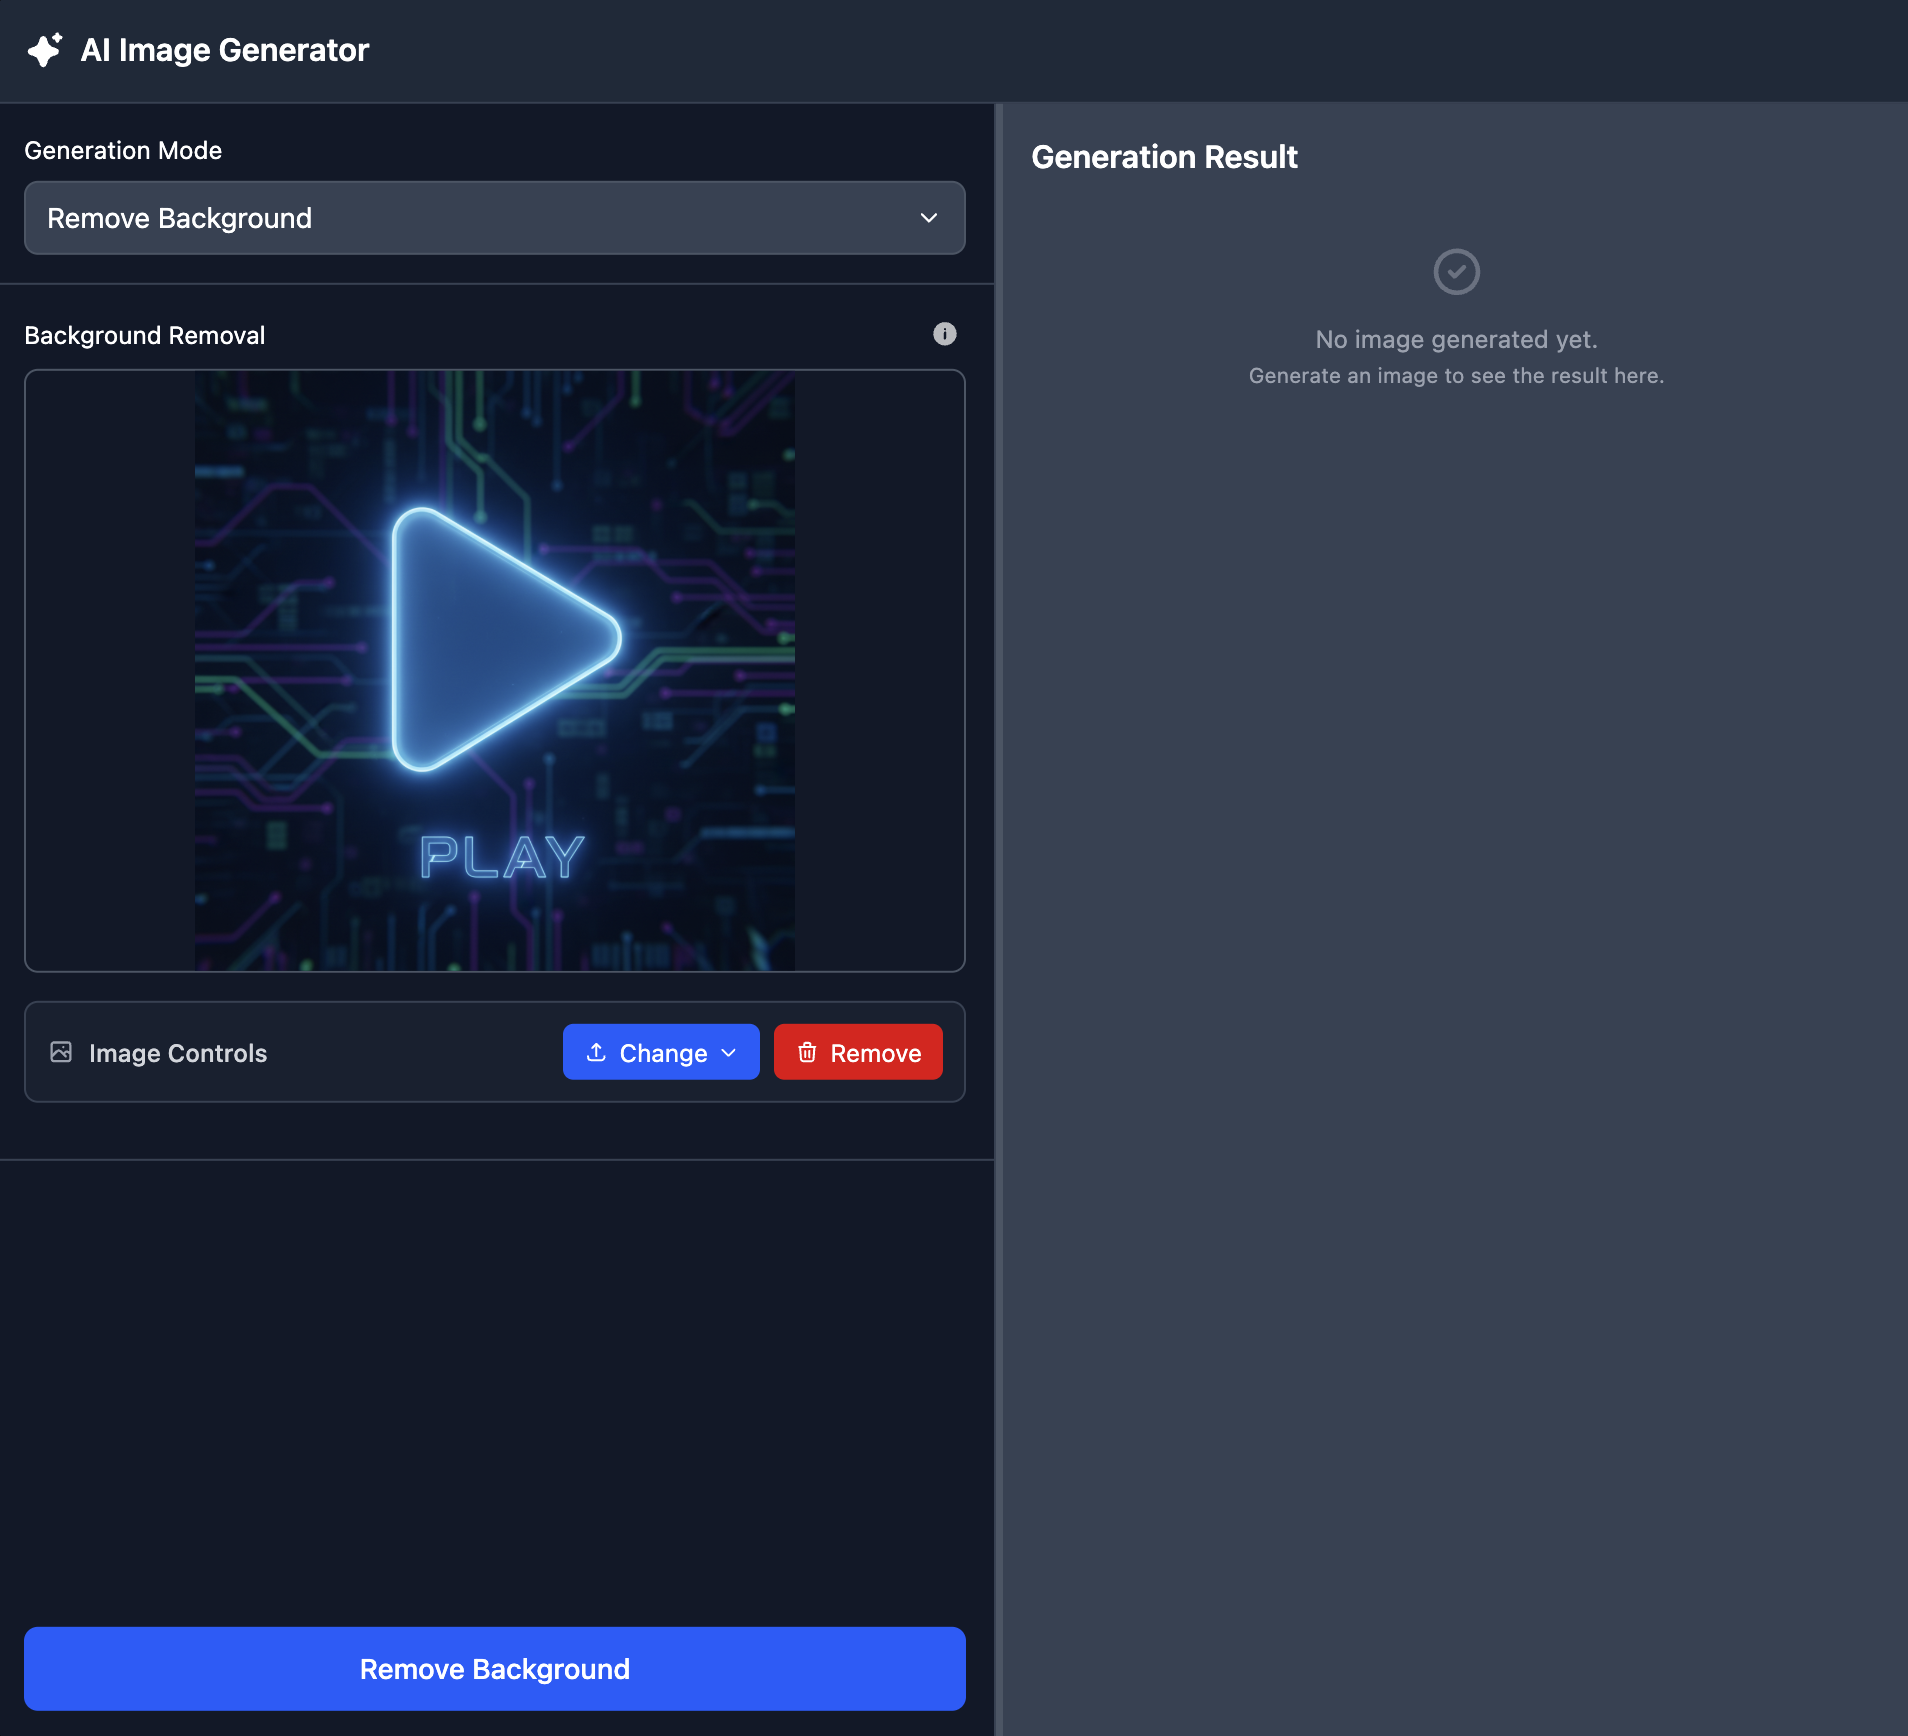Click the PLAY text in the preview image
Screen dimensions: 1908x1736
(501, 857)
